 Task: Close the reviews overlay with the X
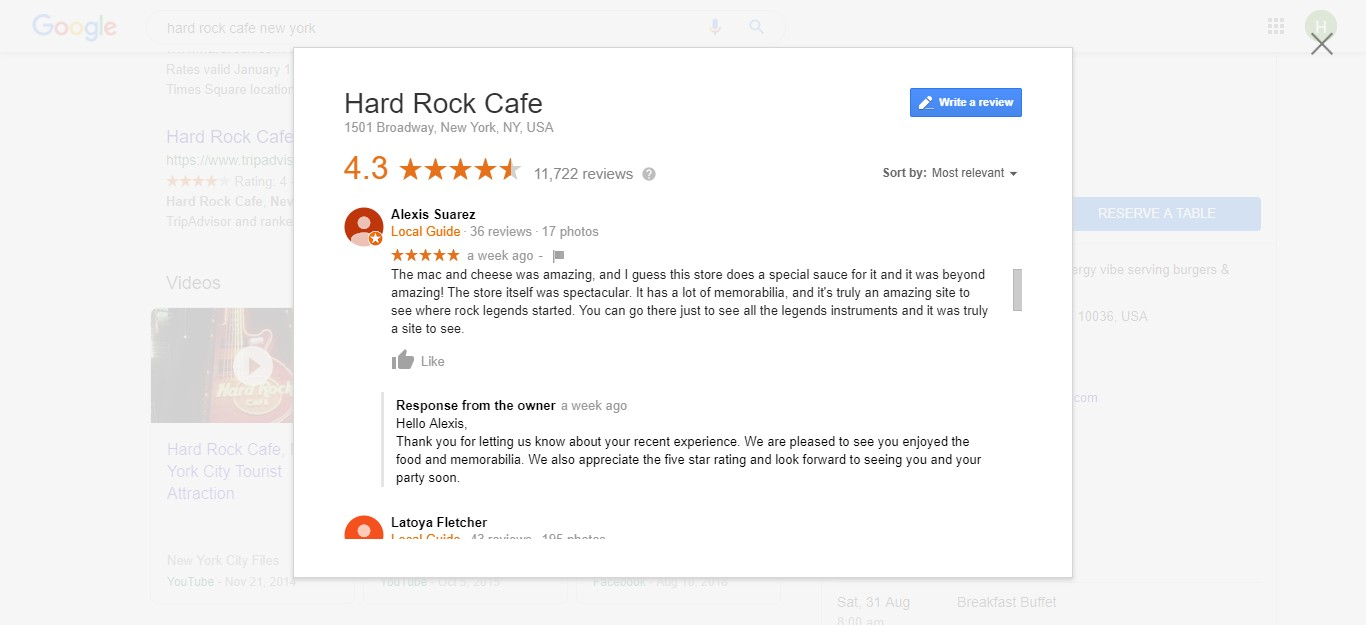(x=1322, y=43)
